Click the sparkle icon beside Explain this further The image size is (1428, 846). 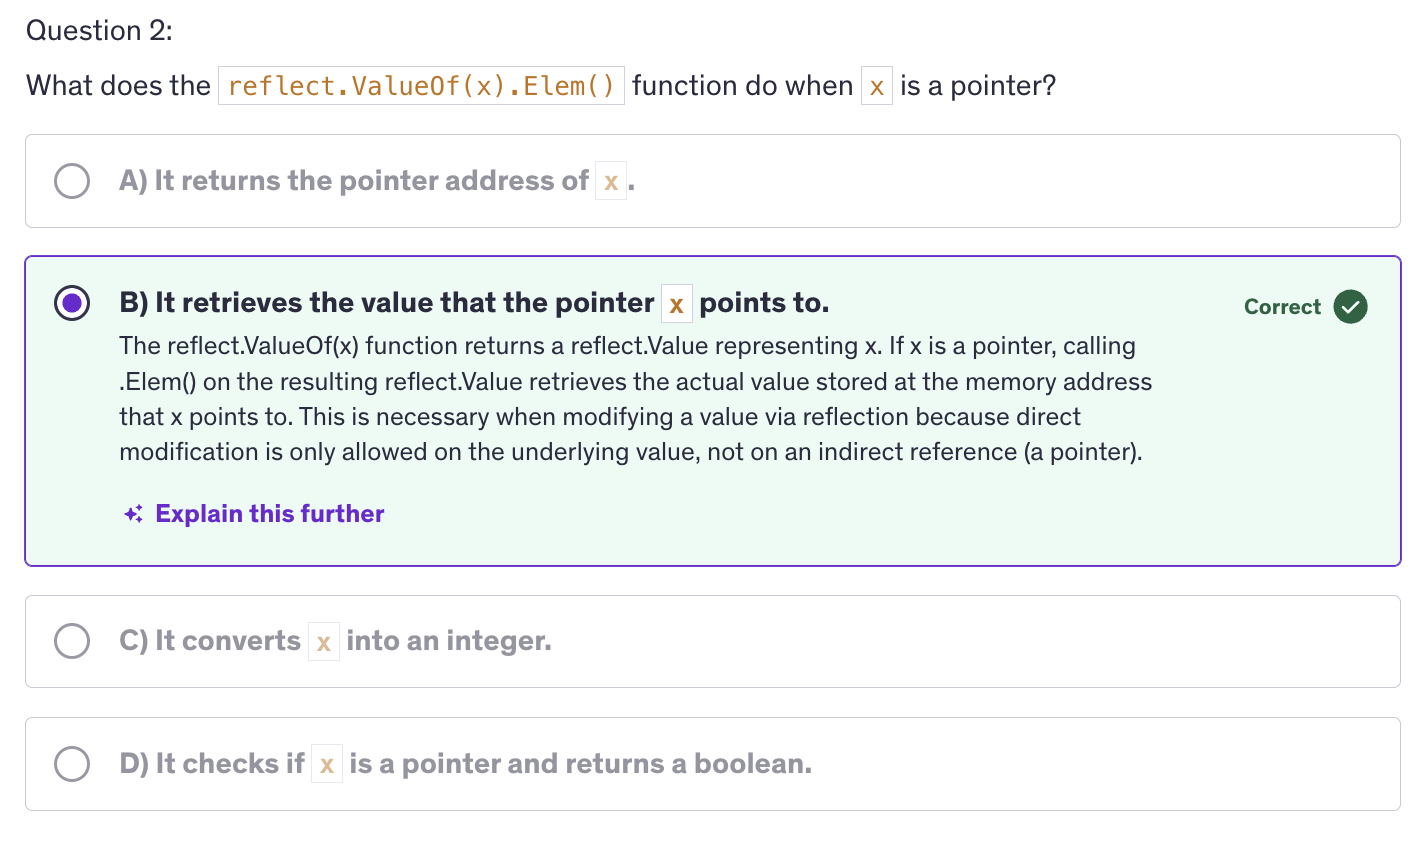133,514
